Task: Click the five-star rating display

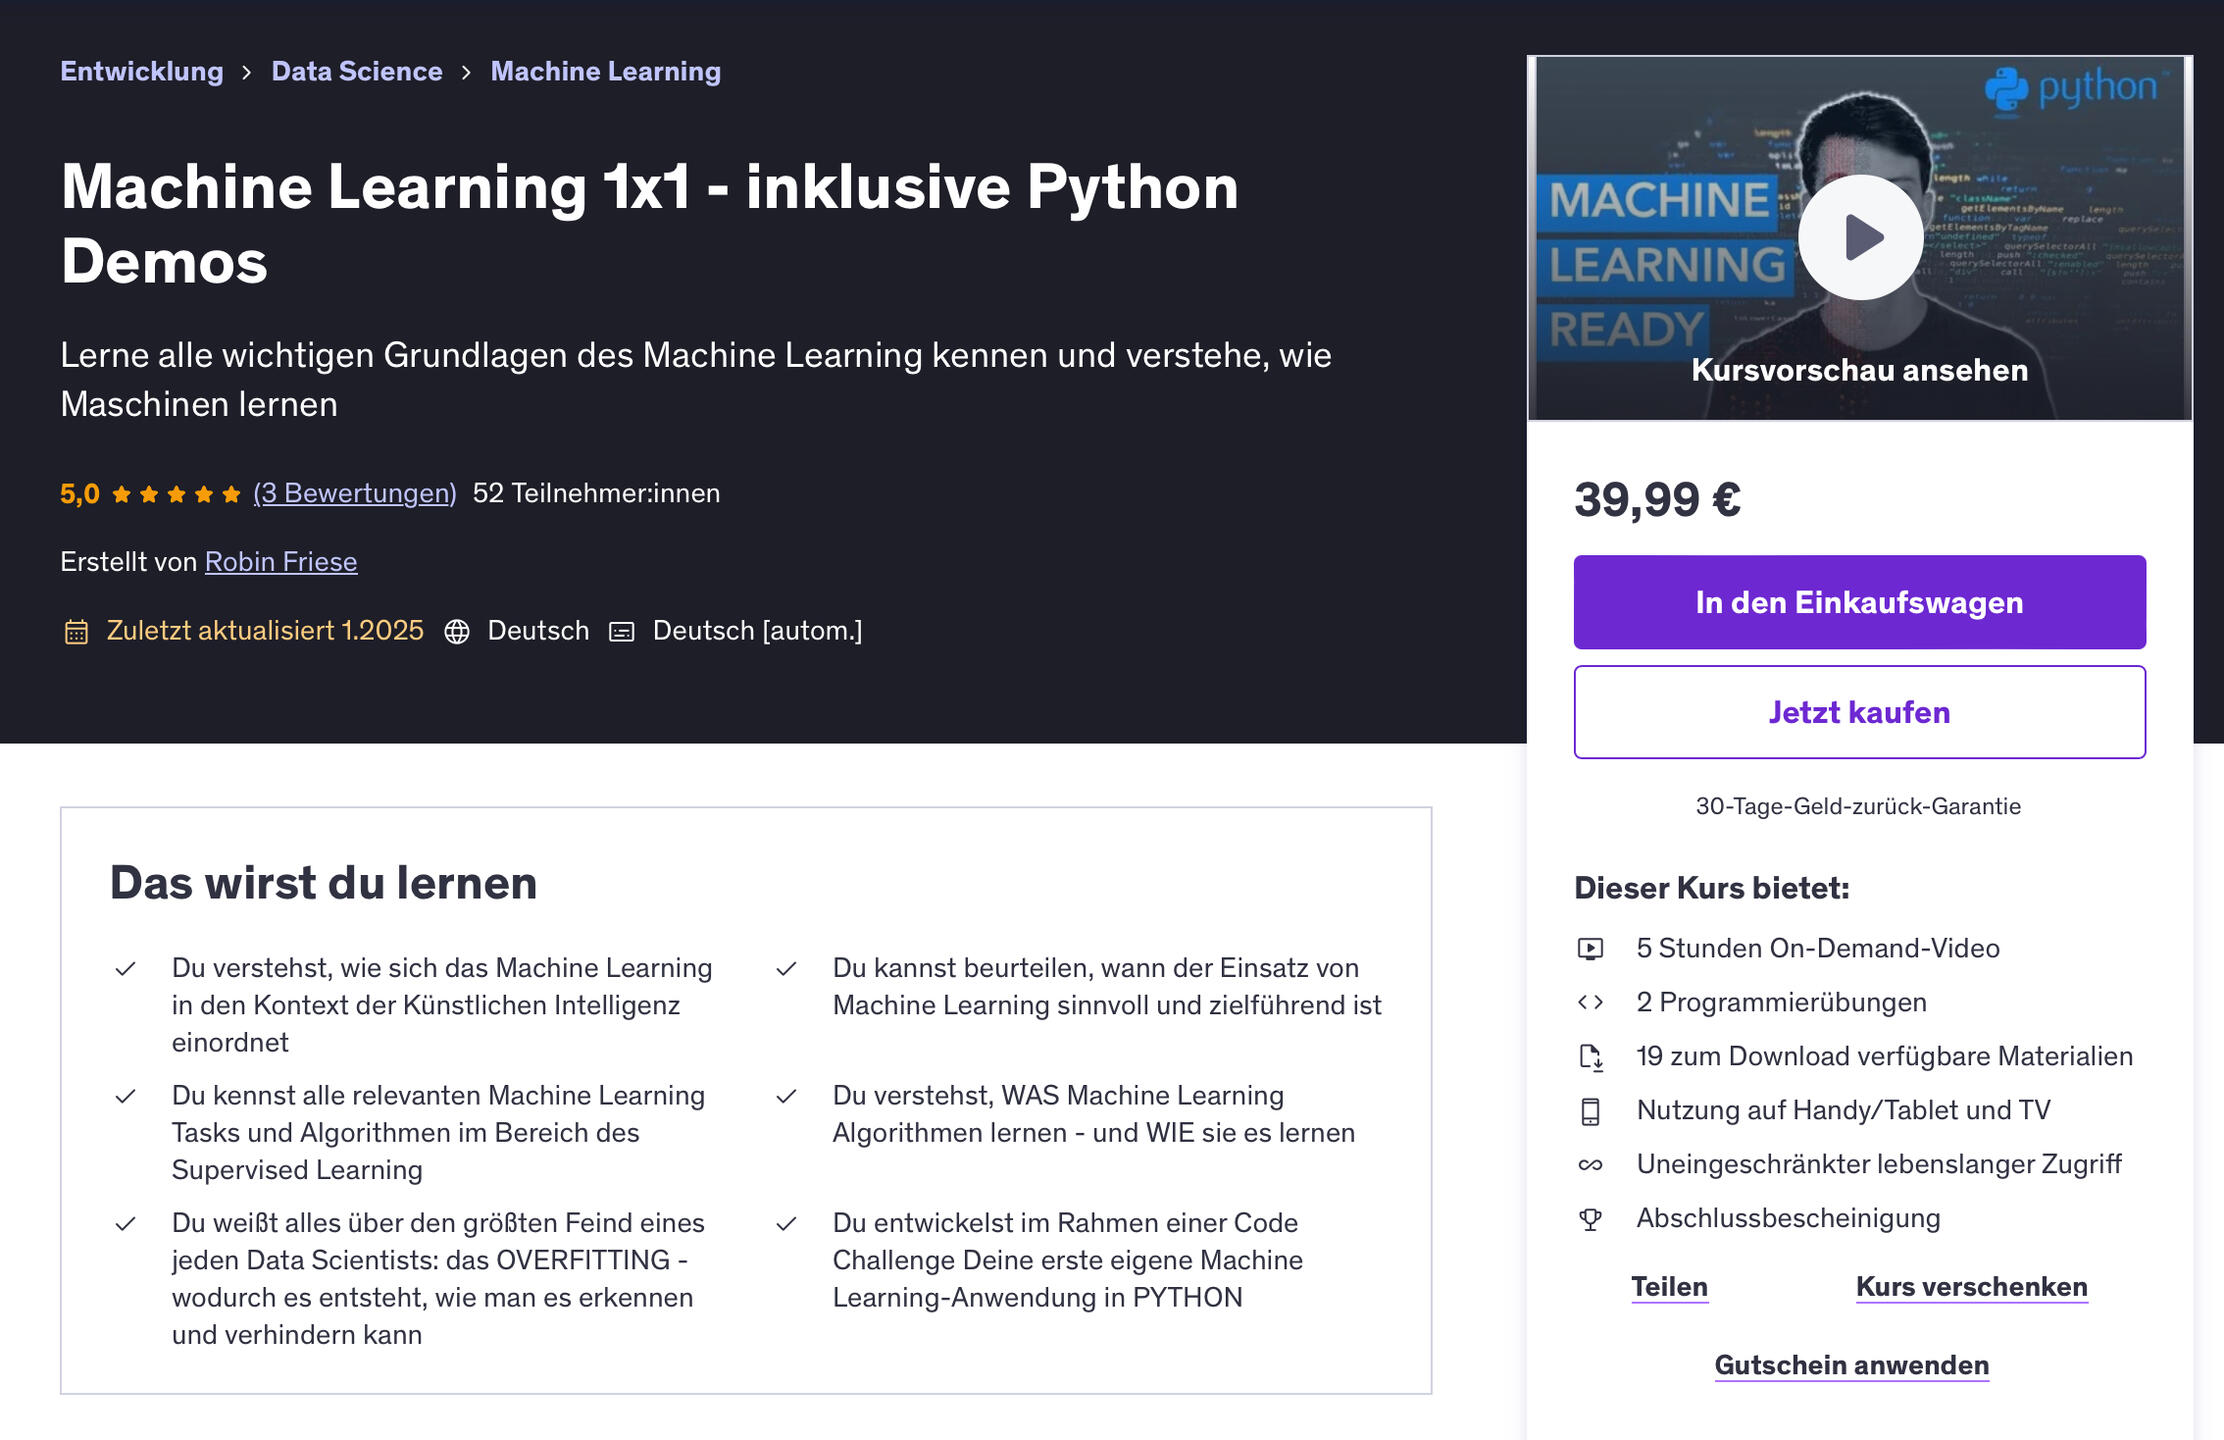Action: click(x=172, y=492)
